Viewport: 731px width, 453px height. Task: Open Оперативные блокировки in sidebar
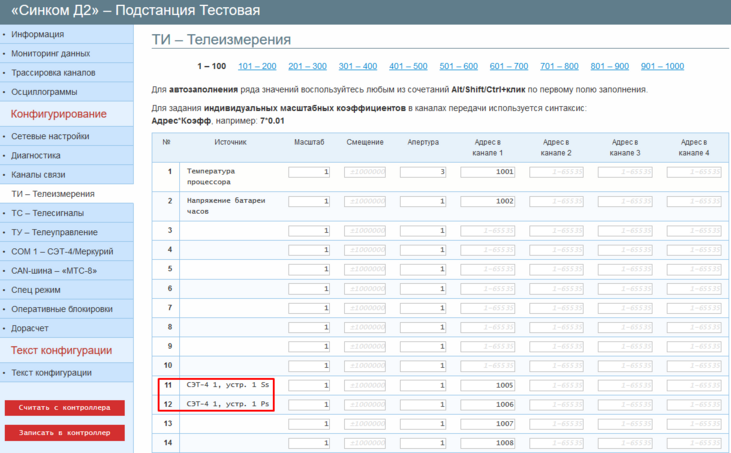tap(61, 309)
